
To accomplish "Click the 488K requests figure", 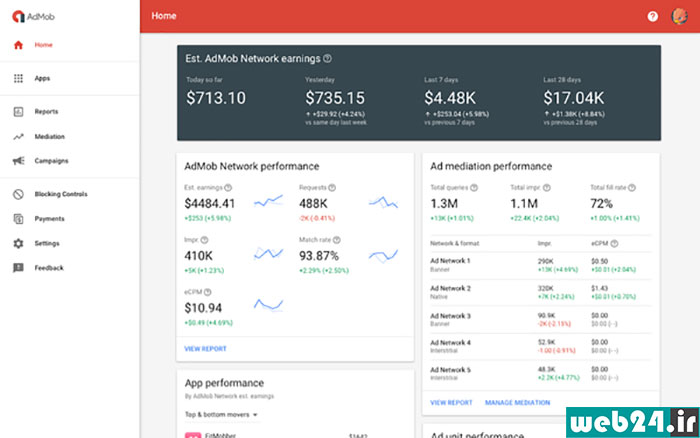I will pyautogui.click(x=313, y=204).
